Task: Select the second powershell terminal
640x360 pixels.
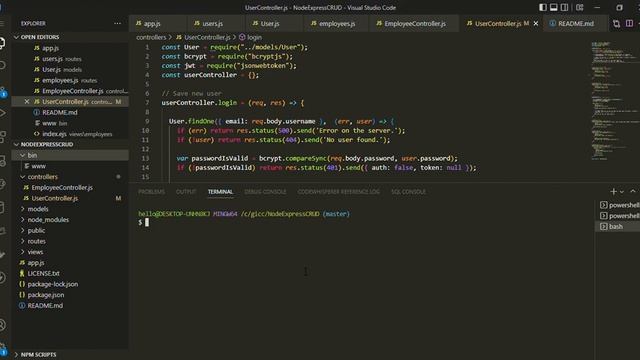Action: 618,216
